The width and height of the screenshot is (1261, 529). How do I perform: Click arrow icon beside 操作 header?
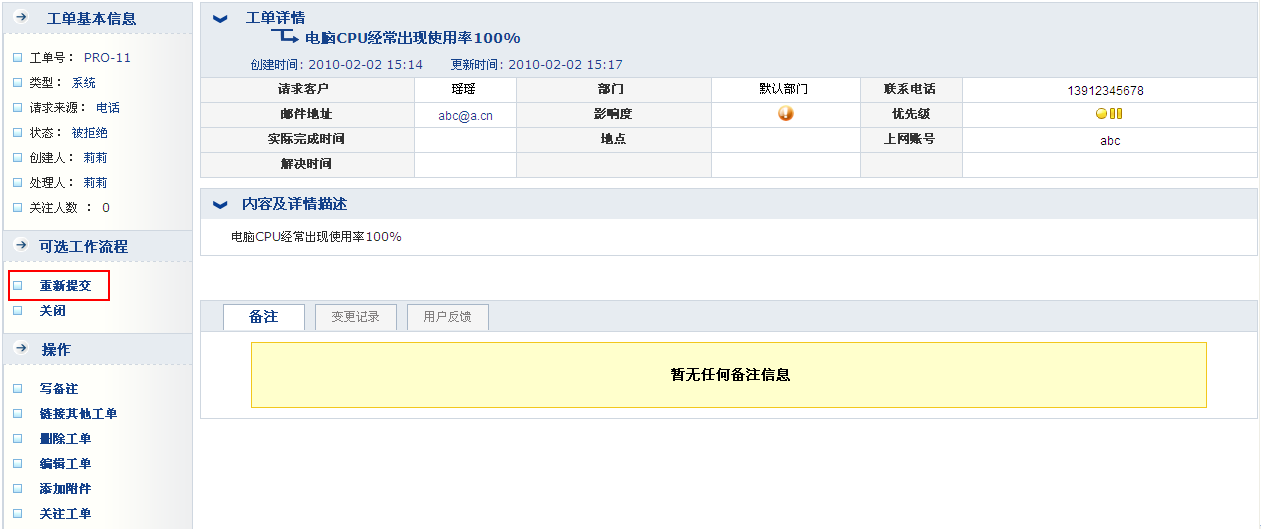(x=20, y=349)
